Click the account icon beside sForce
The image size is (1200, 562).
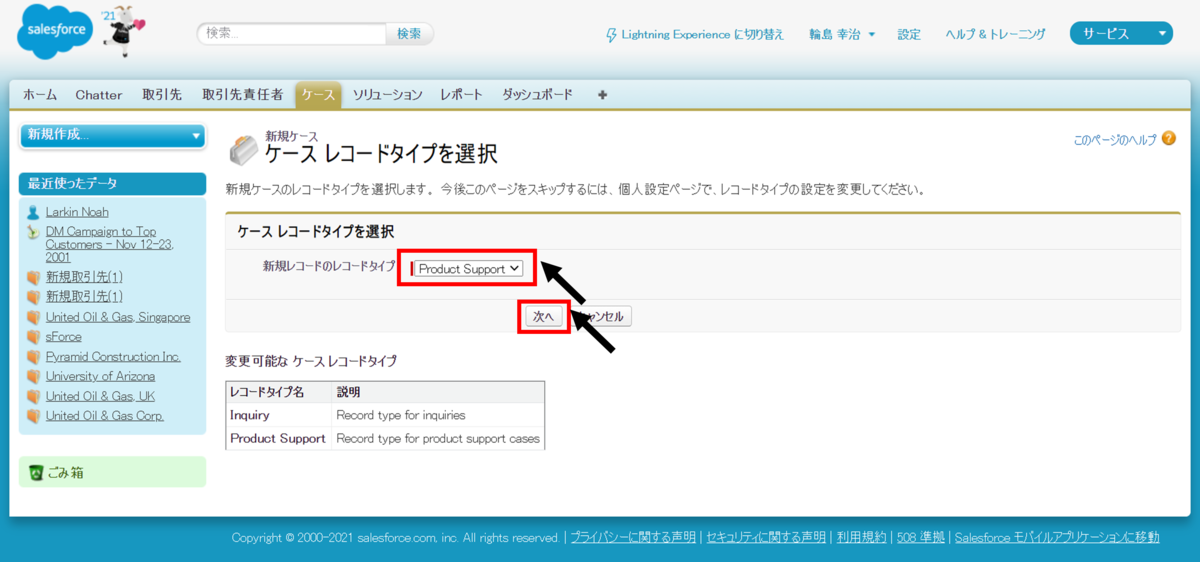(x=33, y=337)
